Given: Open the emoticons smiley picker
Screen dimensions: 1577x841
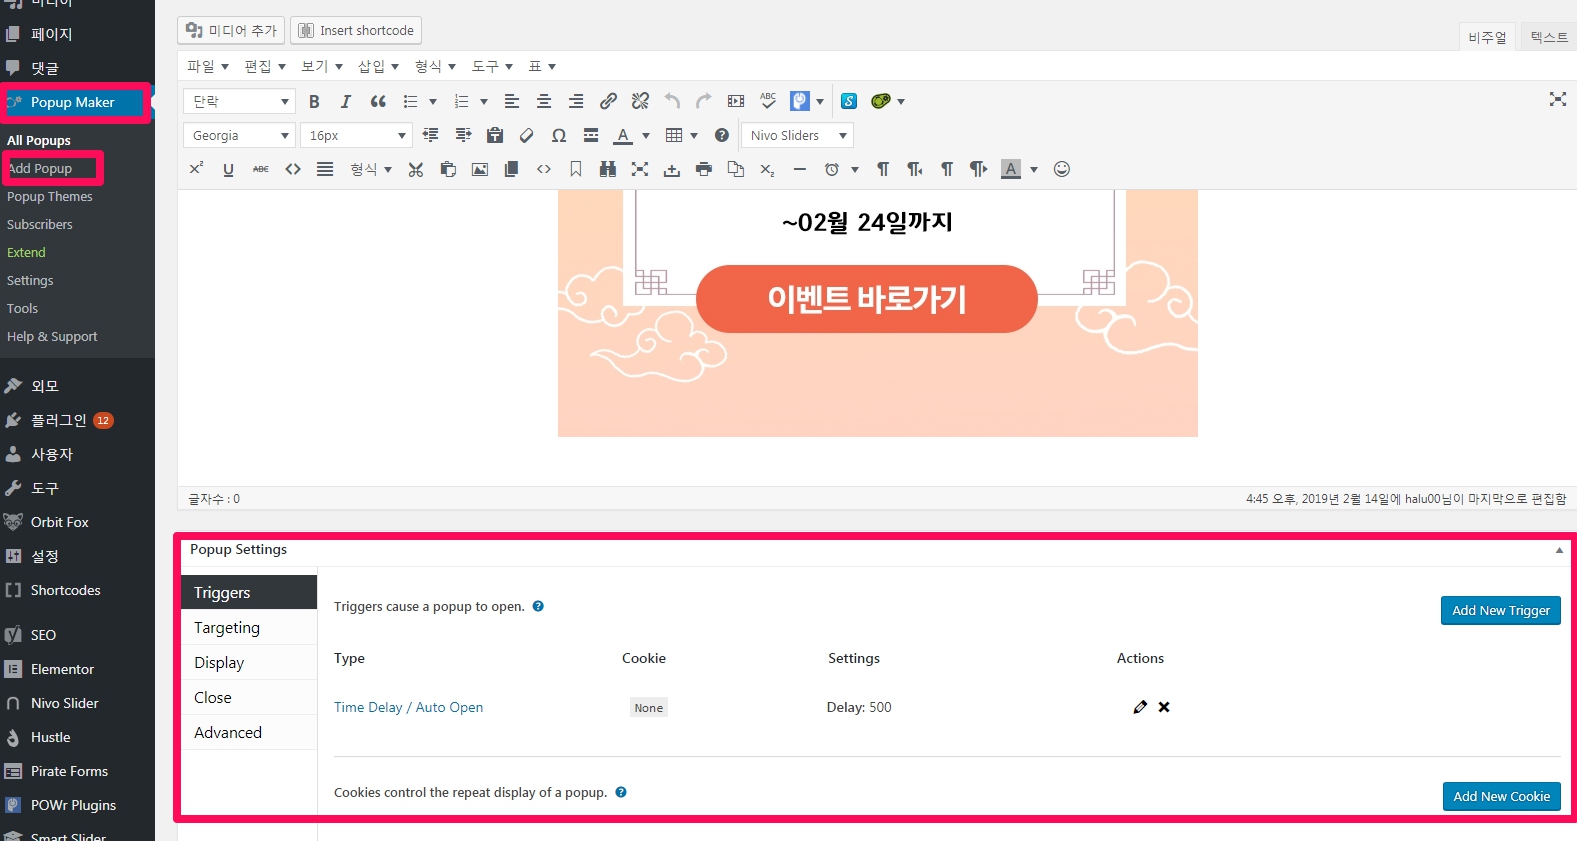Looking at the screenshot, I should 1062,169.
